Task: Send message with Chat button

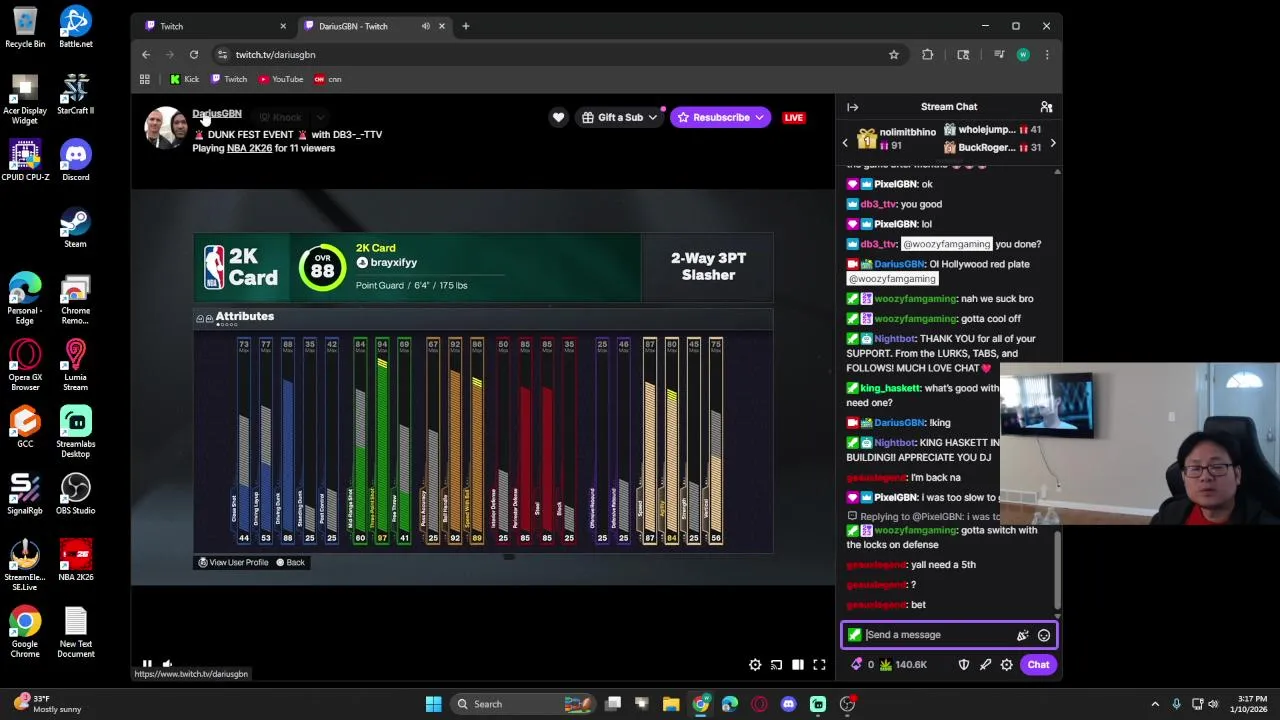Action: [1038, 665]
